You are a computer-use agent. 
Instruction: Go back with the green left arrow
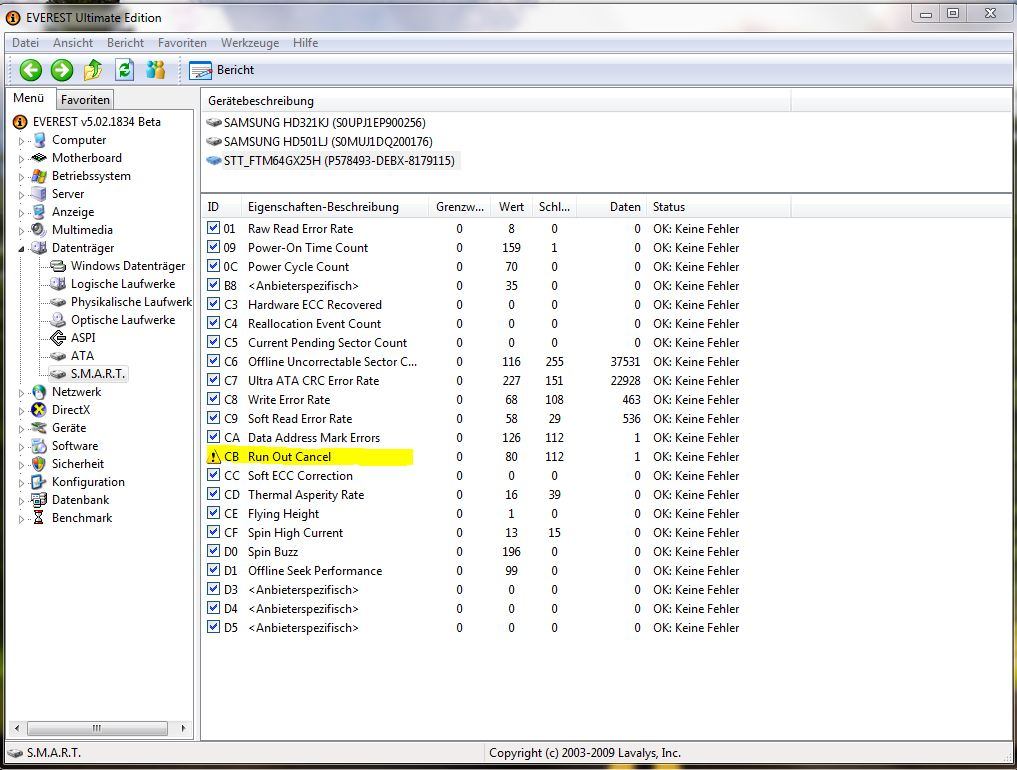[30, 70]
